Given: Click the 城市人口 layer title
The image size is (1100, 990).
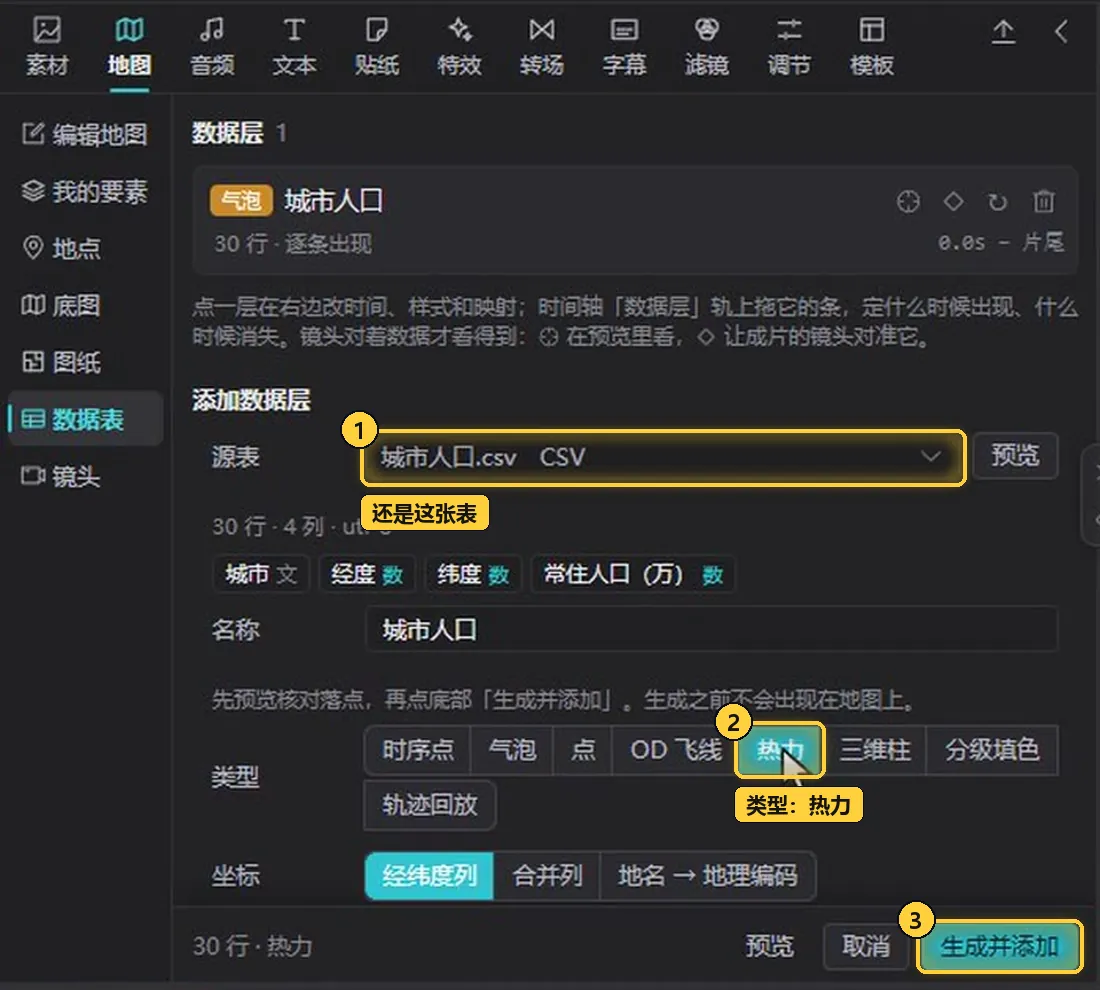Looking at the screenshot, I should pos(334,201).
